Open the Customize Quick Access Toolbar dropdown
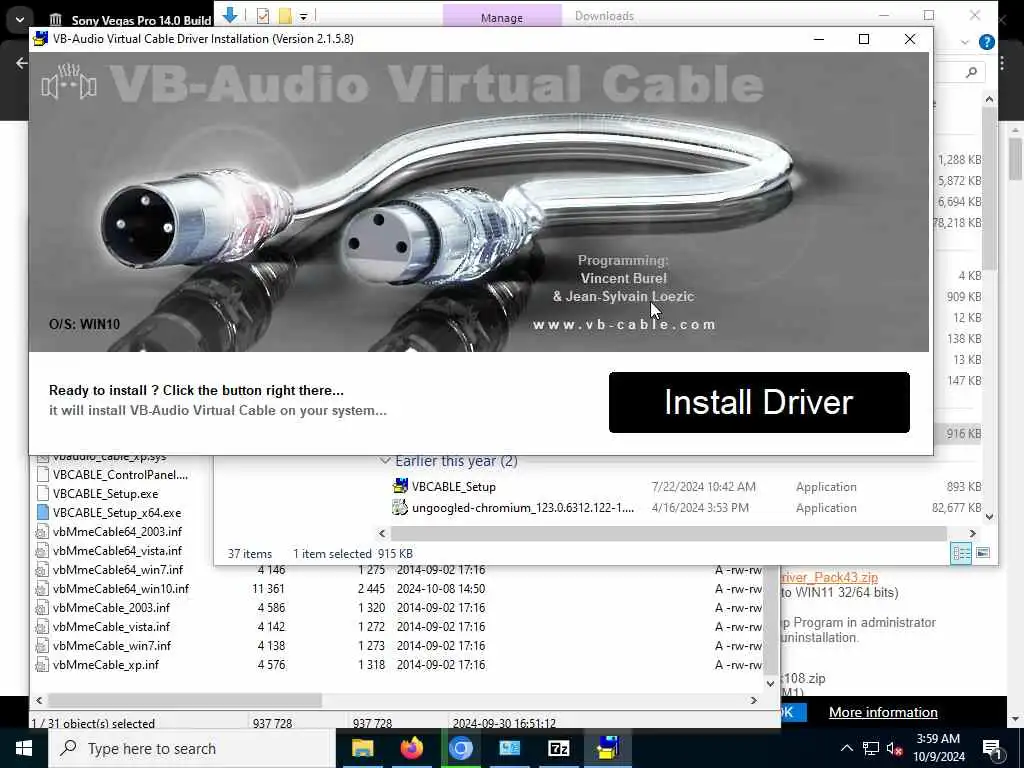 pyautogui.click(x=304, y=16)
